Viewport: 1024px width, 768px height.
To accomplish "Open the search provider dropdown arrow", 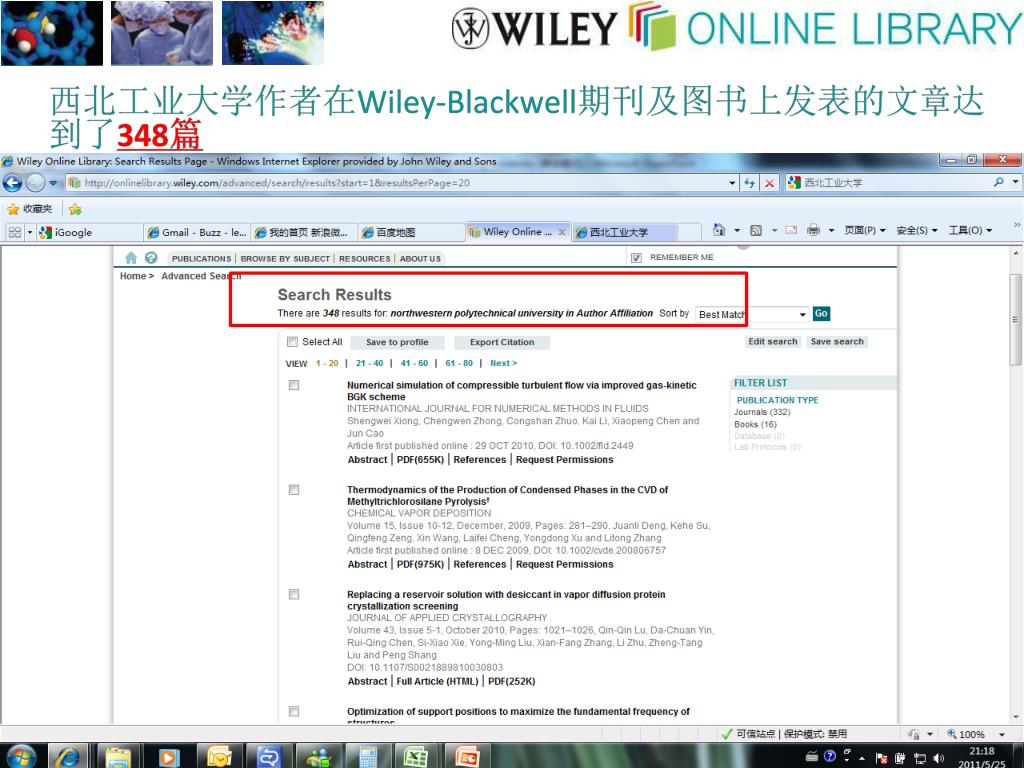I will (x=1015, y=182).
